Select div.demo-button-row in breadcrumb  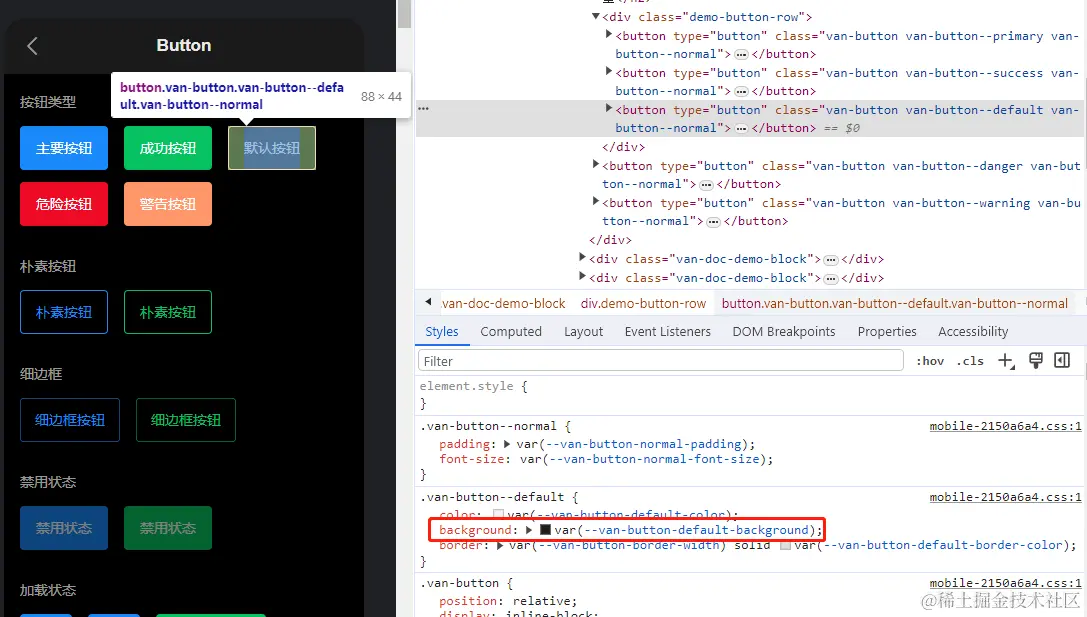pyautogui.click(x=643, y=304)
